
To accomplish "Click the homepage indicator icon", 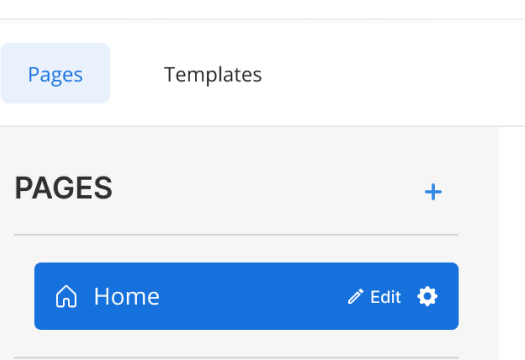I will click(x=66, y=296).
